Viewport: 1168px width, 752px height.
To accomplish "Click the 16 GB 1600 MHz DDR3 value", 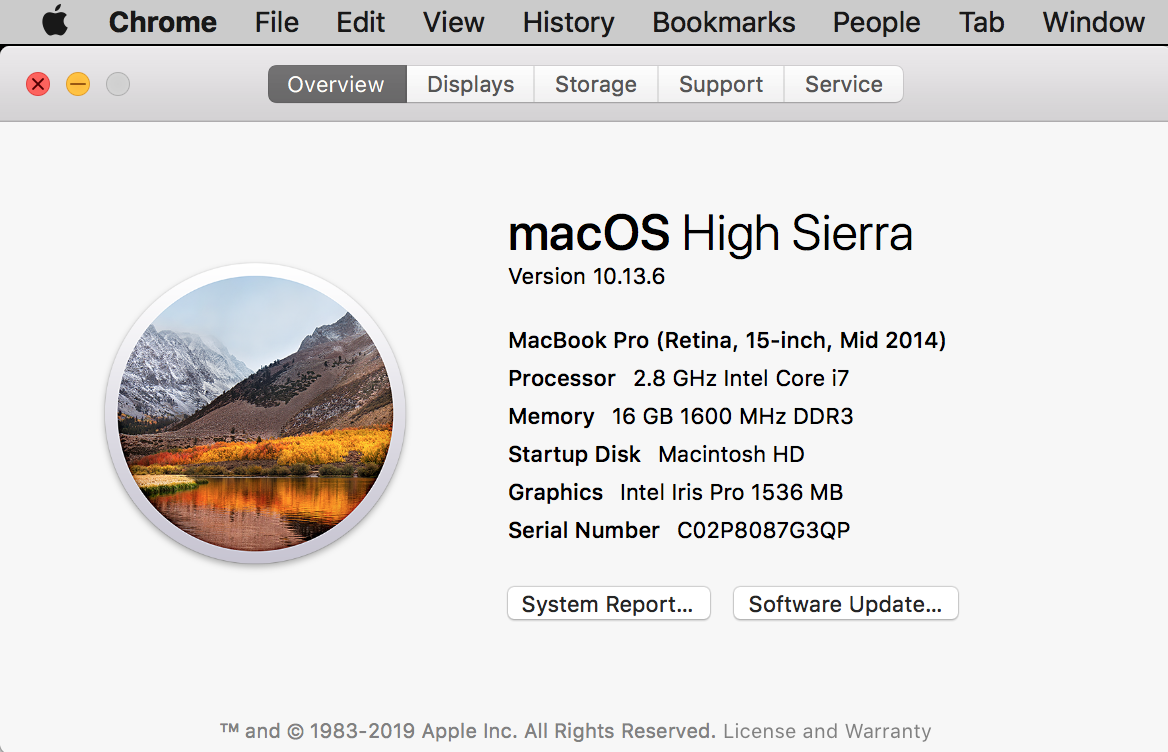I will tap(732, 416).
